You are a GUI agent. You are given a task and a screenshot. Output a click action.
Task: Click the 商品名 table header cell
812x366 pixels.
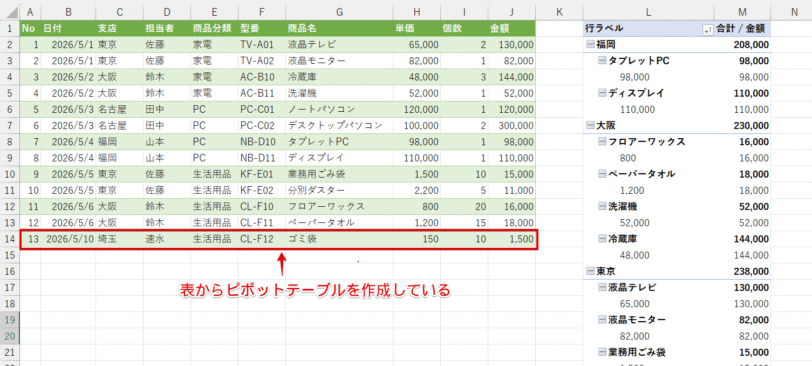[339, 28]
